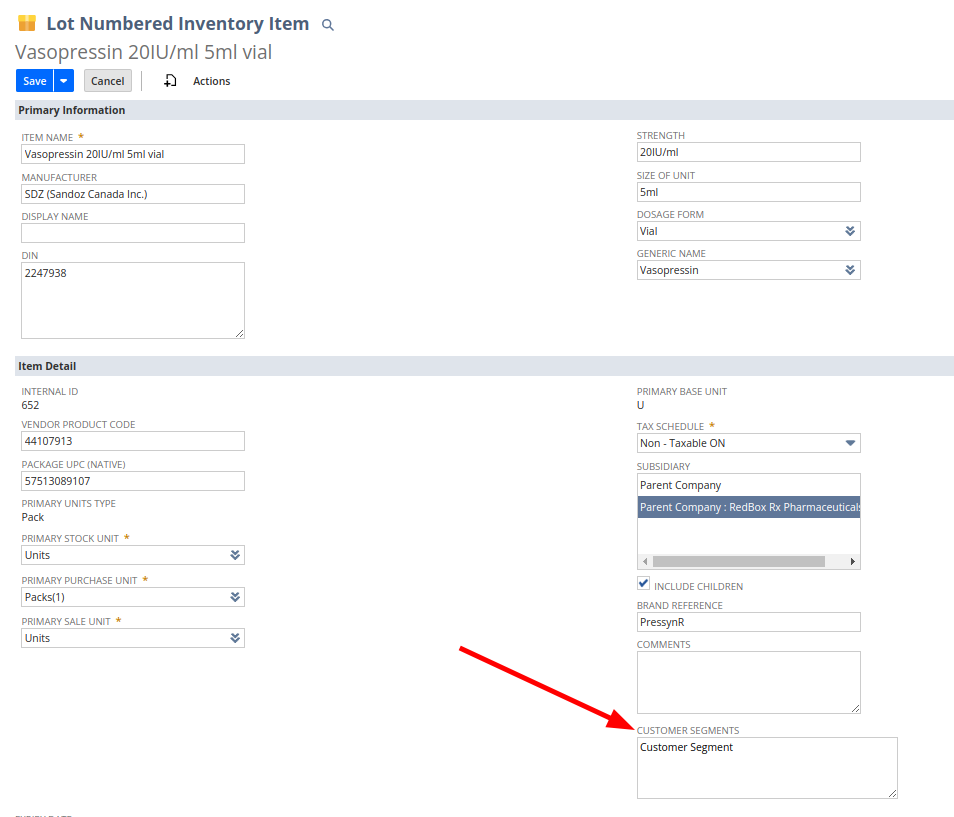Click the Subsidiary list right scroll arrow
Screen dimensions: 954x817
pos(853,562)
